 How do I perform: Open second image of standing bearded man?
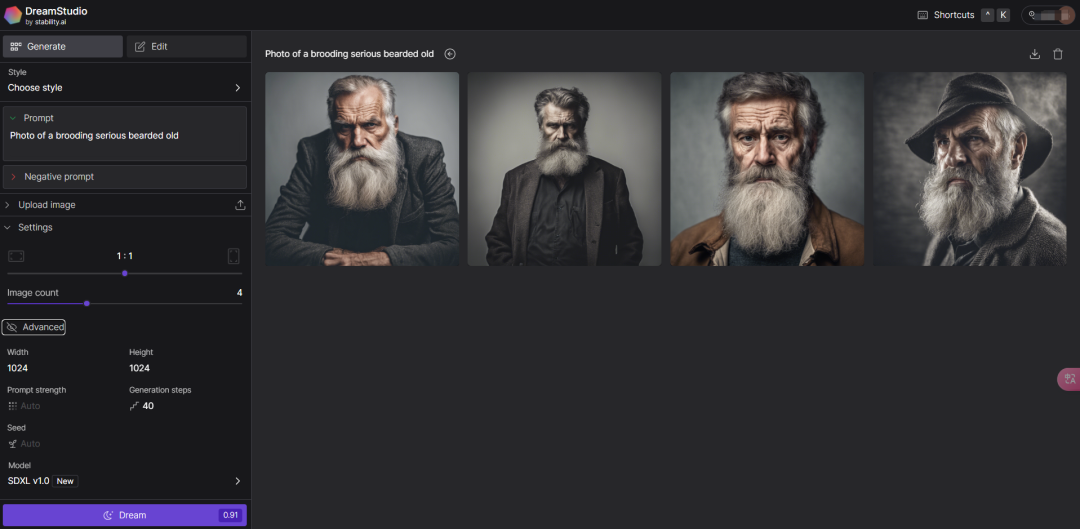(x=564, y=169)
